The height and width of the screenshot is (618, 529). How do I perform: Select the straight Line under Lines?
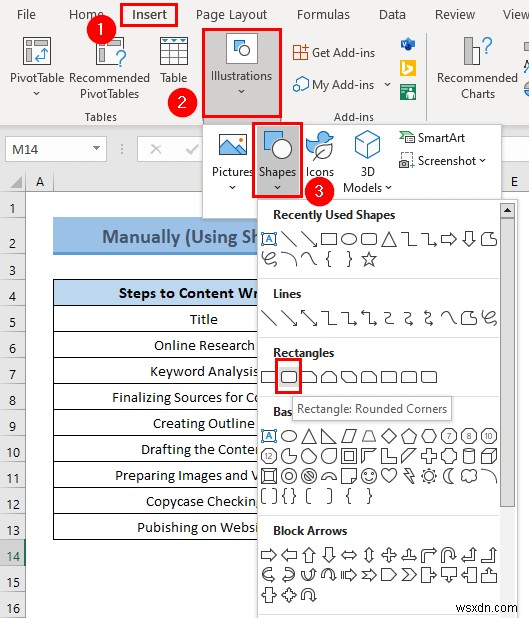[x=269, y=318]
